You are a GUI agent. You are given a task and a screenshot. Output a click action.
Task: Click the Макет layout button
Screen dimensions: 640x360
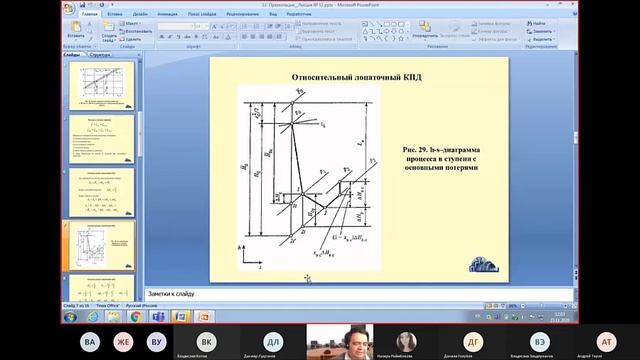[131, 24]
